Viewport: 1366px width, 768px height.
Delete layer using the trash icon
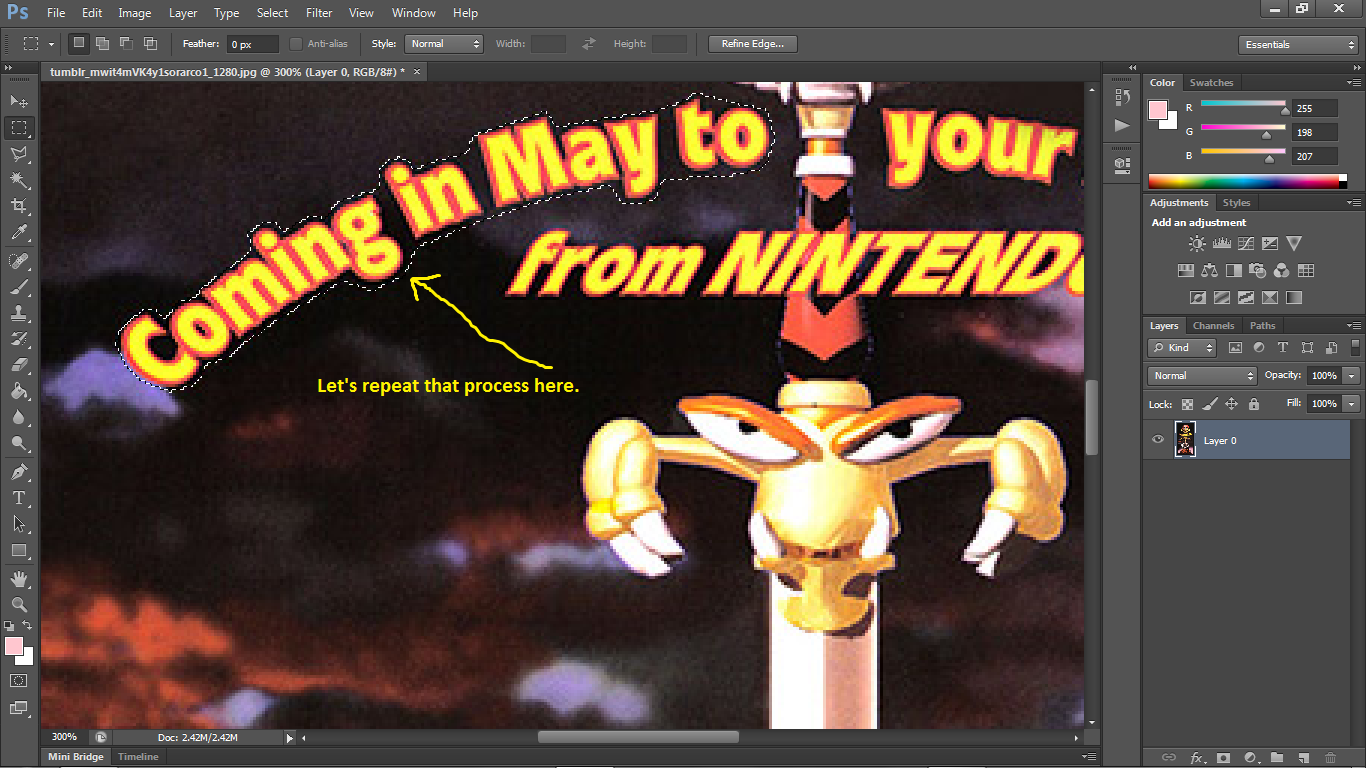point(1330,758)
